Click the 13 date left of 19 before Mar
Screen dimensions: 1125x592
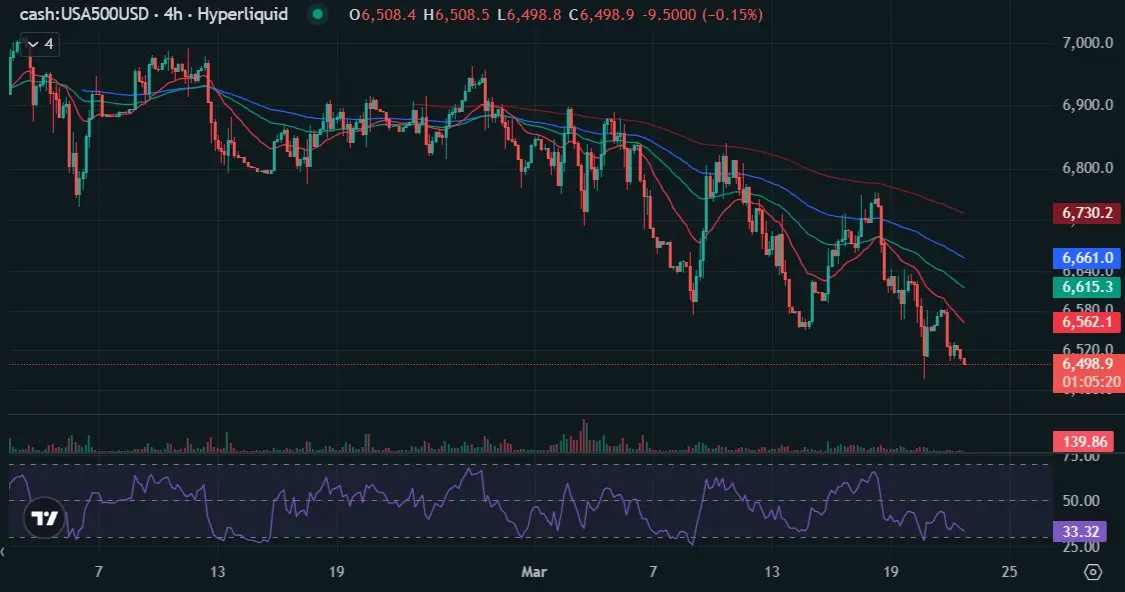pos(217,572)
